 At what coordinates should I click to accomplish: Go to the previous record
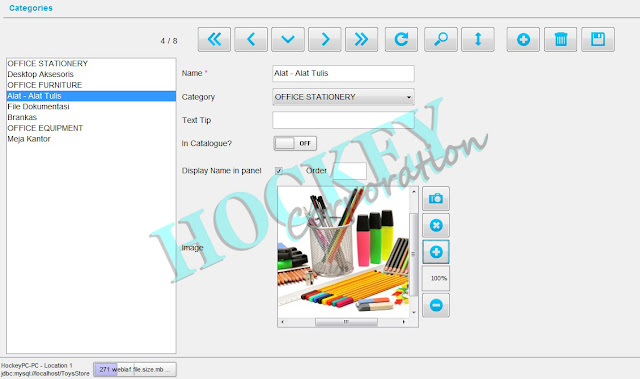pos(251,40)
